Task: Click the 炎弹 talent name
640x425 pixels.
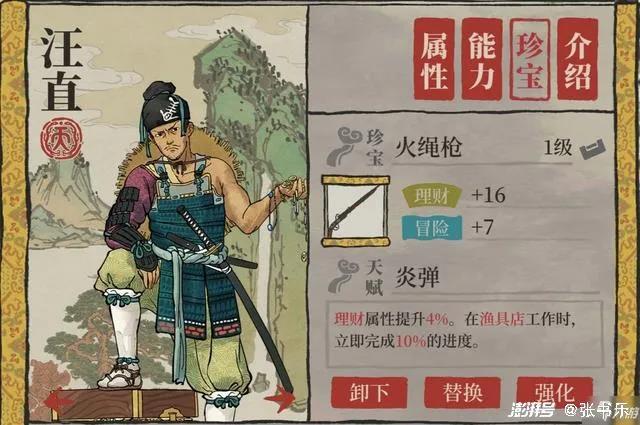Action: [x=417, y=278]
